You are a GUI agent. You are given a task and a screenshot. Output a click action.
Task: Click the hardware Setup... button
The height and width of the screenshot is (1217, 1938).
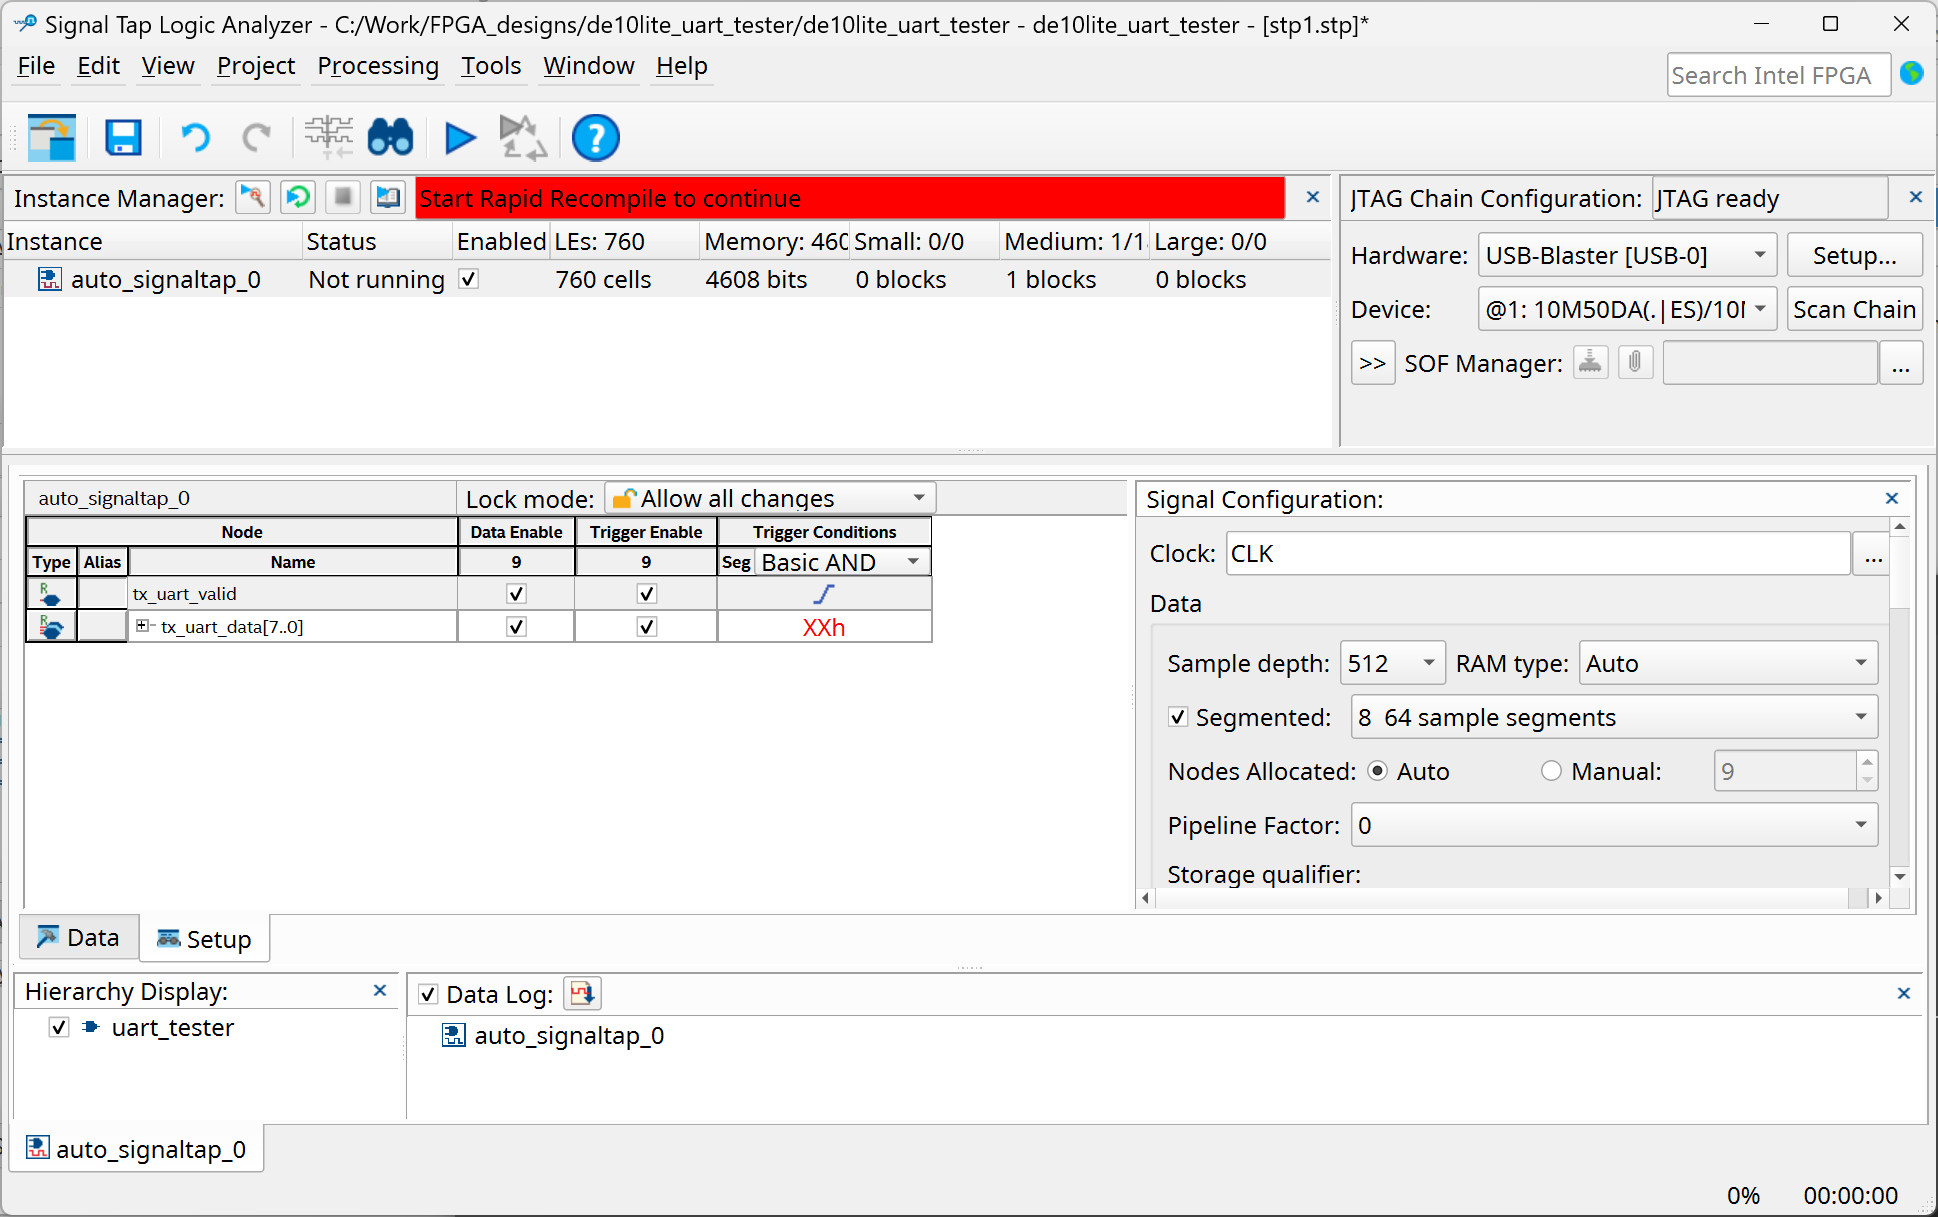tap(1853, 255)
